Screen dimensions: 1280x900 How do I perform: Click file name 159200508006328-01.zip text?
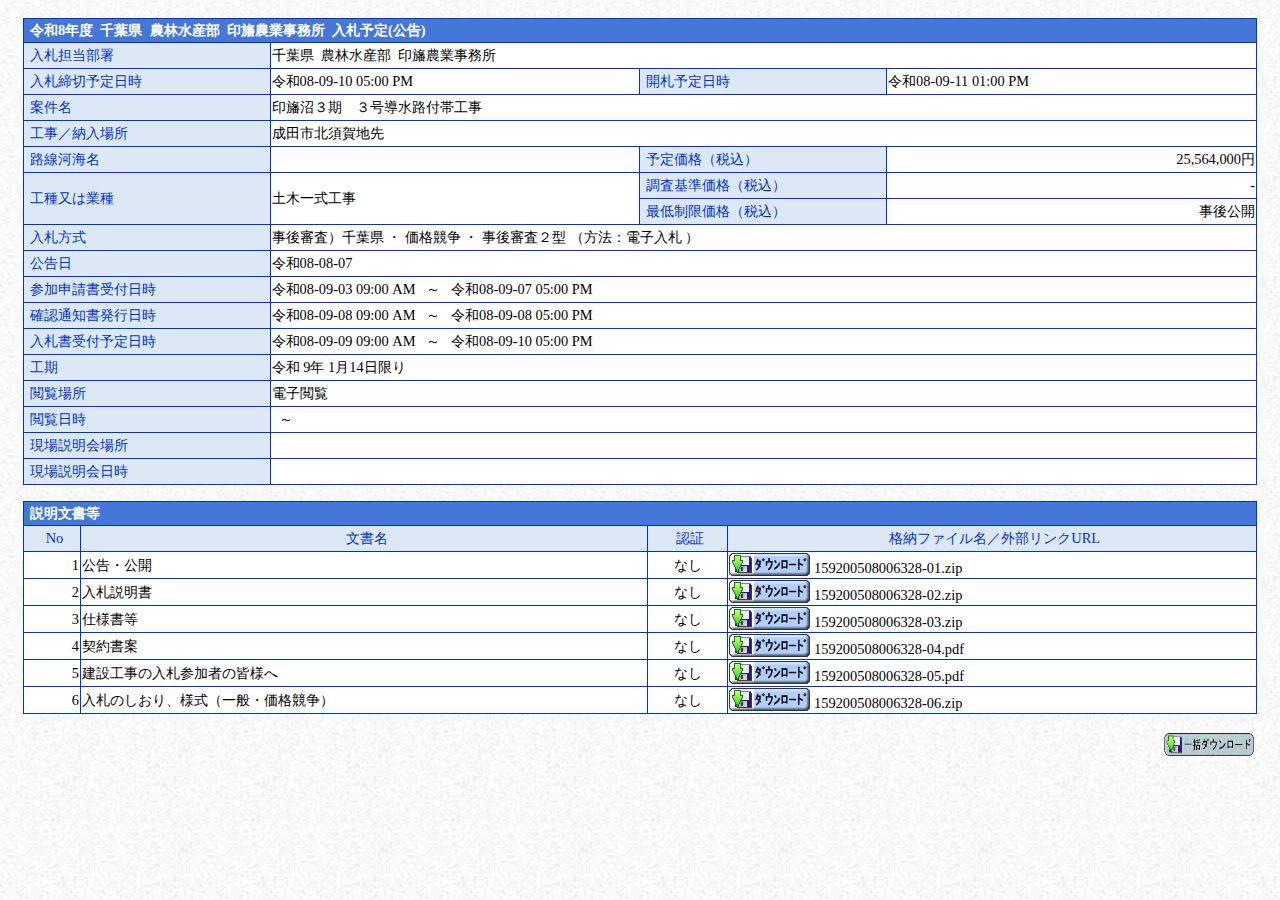(x=888, y=568)
